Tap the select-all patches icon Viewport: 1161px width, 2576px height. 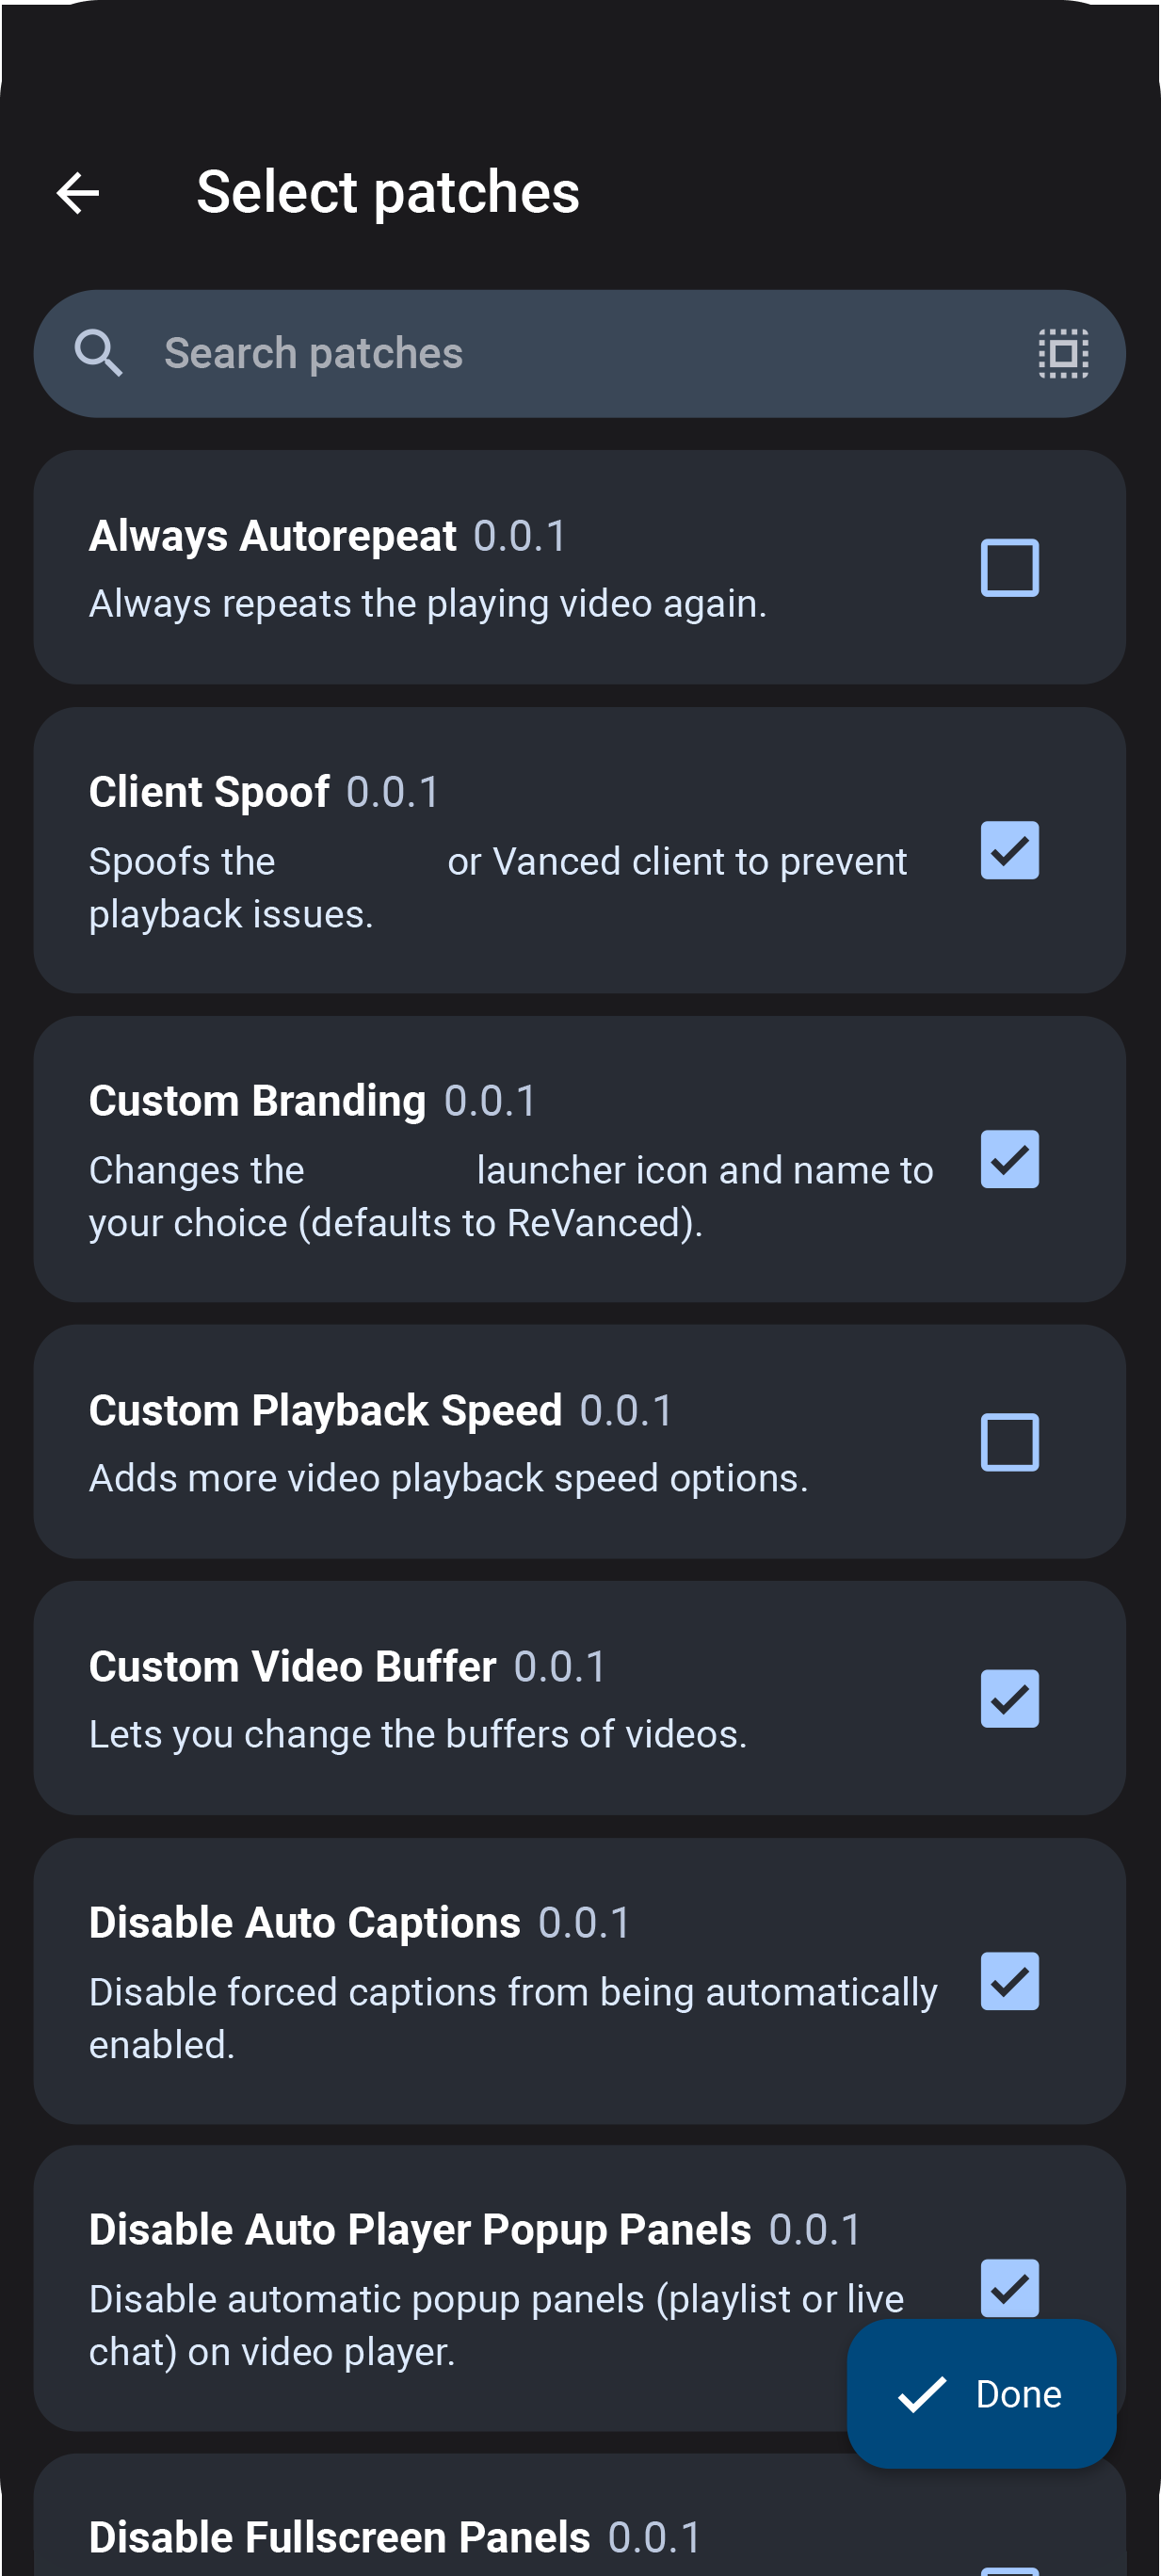click(x=1062, y=354)
